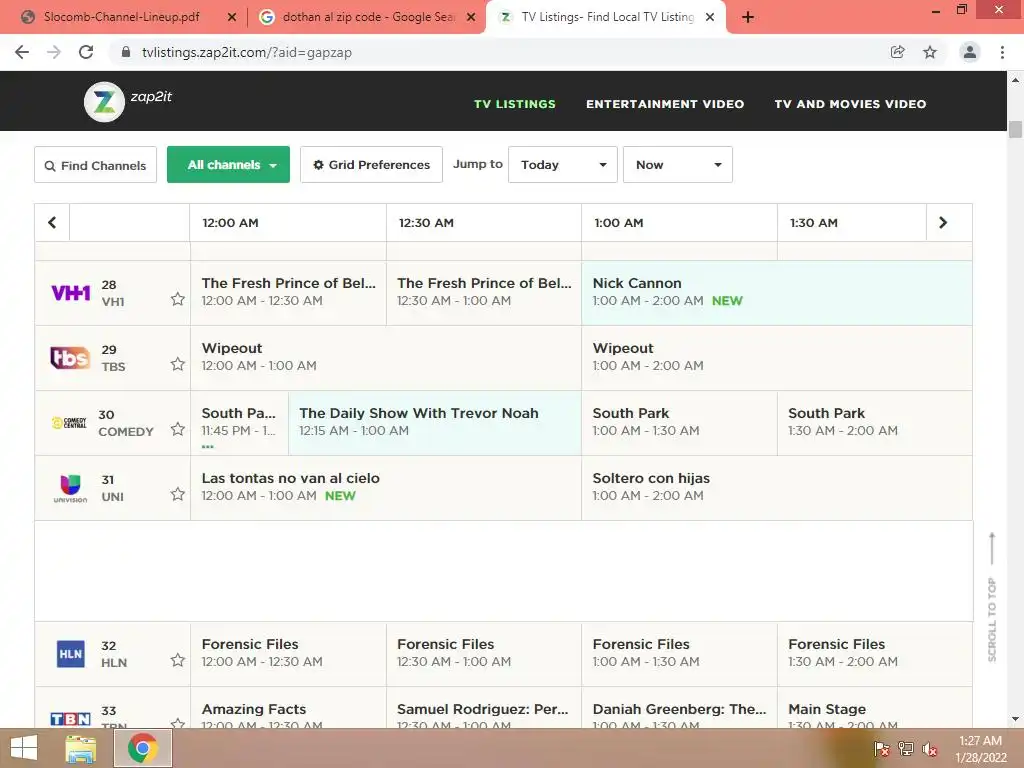Close the Slocomb-Channel-Lineup.pdf tab
The image size is (1024, 768).
pos(232,18)
